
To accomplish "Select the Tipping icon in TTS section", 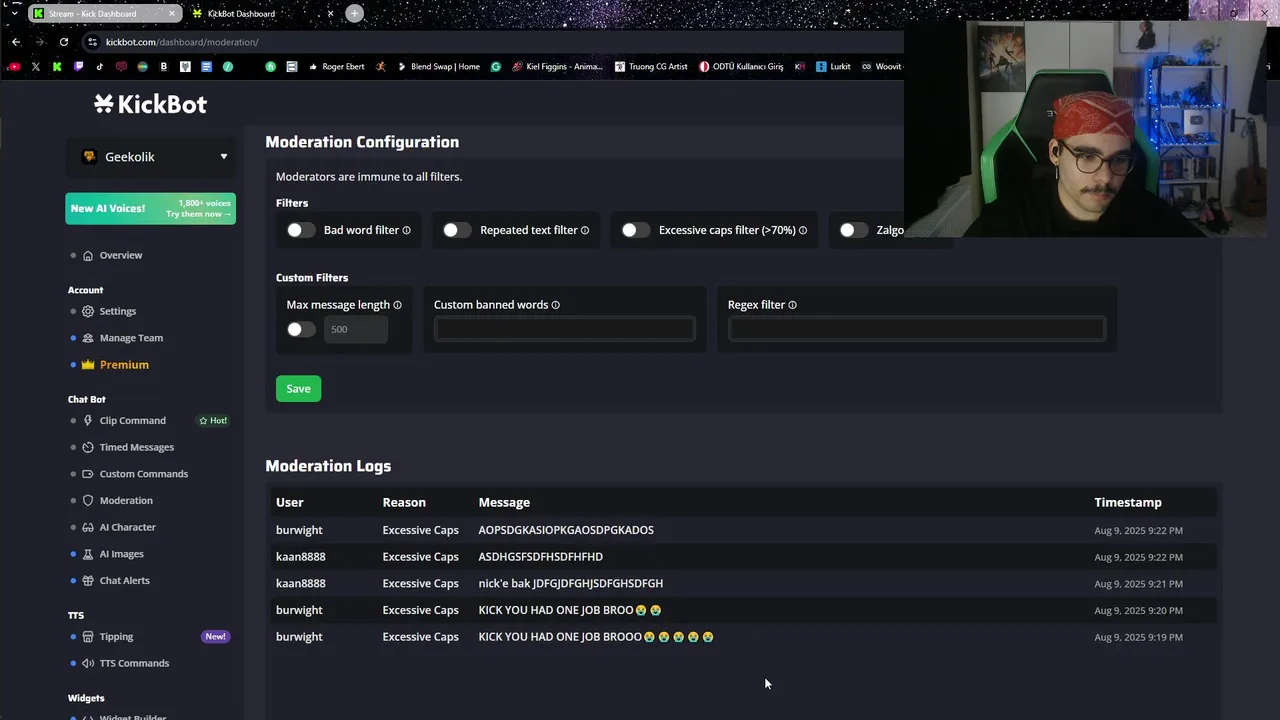I will (x=88, y=637).
